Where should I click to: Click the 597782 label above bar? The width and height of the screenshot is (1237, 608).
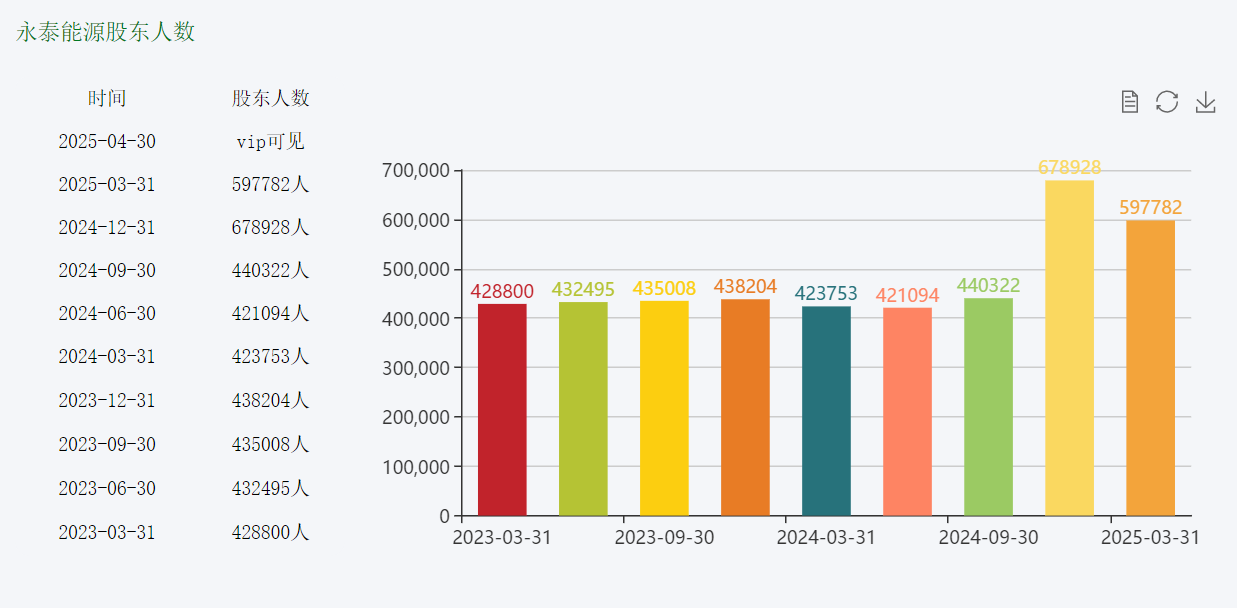tap(1150, 208)
